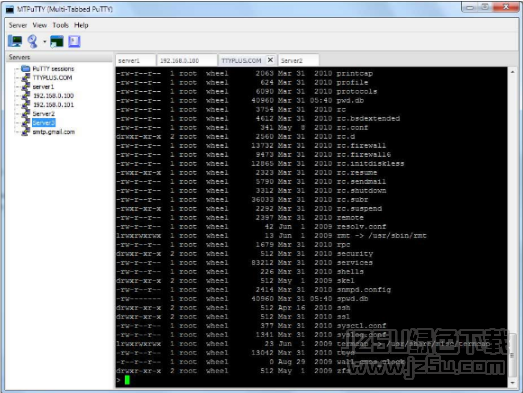Viewport: 523px width, 393px height.
Task: Click terminal scrollbar up arrow
Action: point(512,72)
